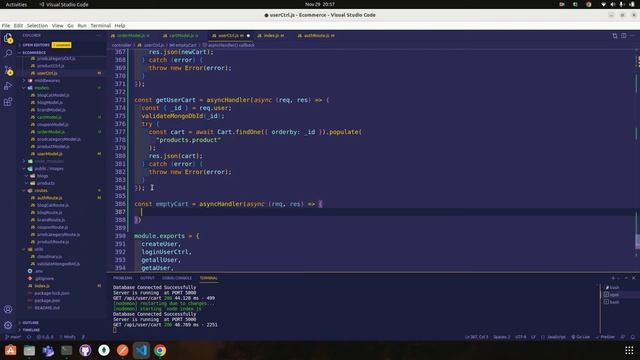Change JavaScript language mode in status bar
640x360 pixels.
(x=556, y=337)
